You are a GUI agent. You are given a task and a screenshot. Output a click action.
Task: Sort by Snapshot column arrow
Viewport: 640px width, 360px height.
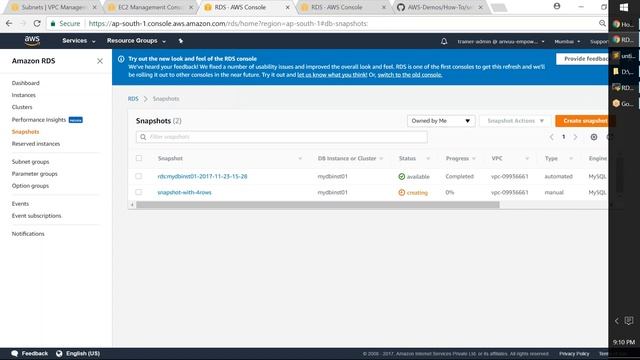(x=300, y=158)
